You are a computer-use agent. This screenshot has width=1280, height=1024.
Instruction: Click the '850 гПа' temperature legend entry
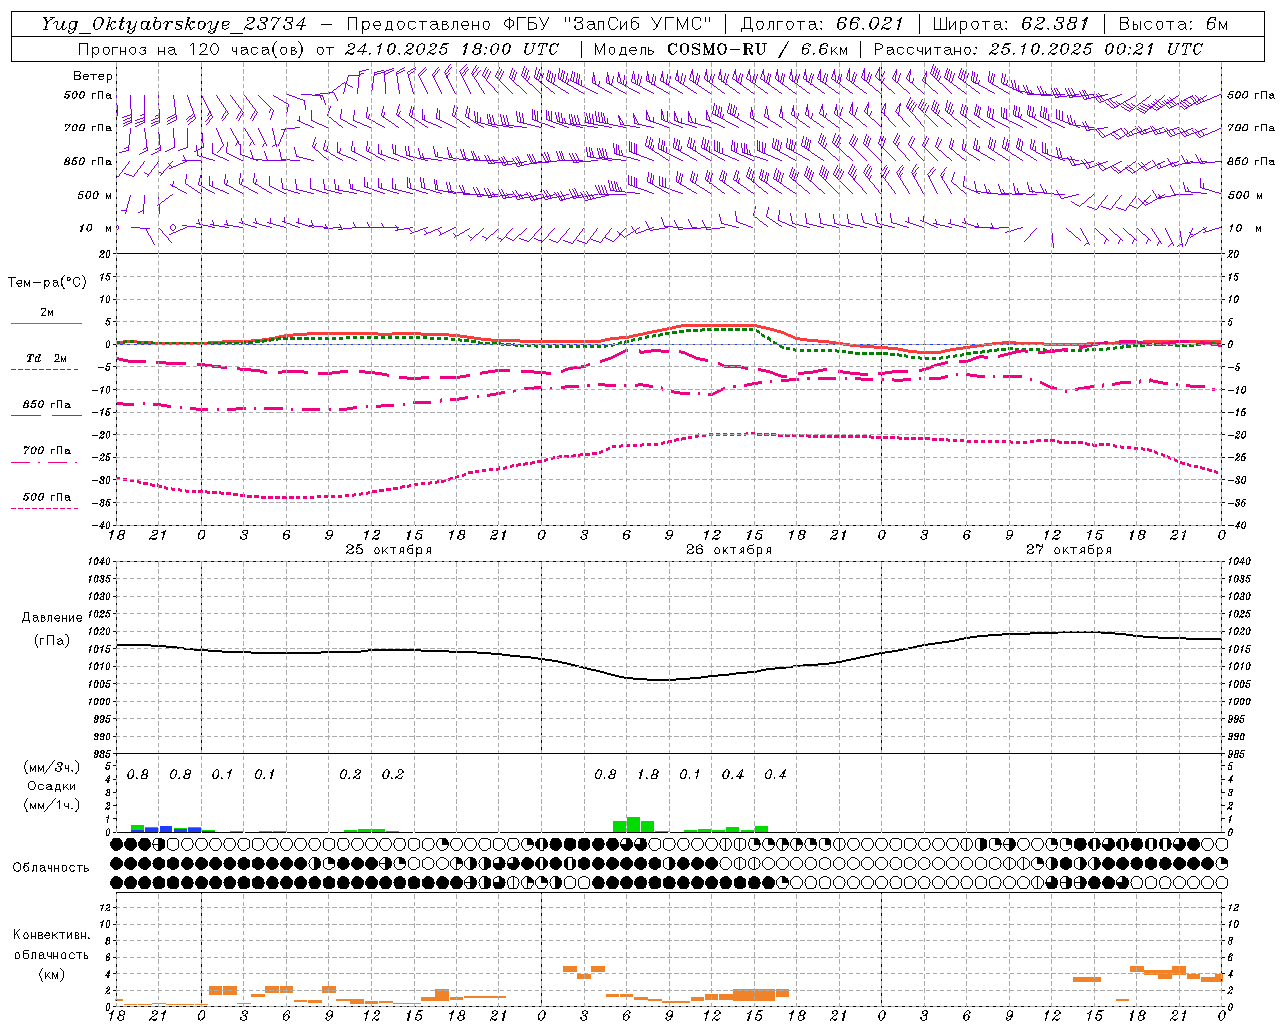pos(46,405)
